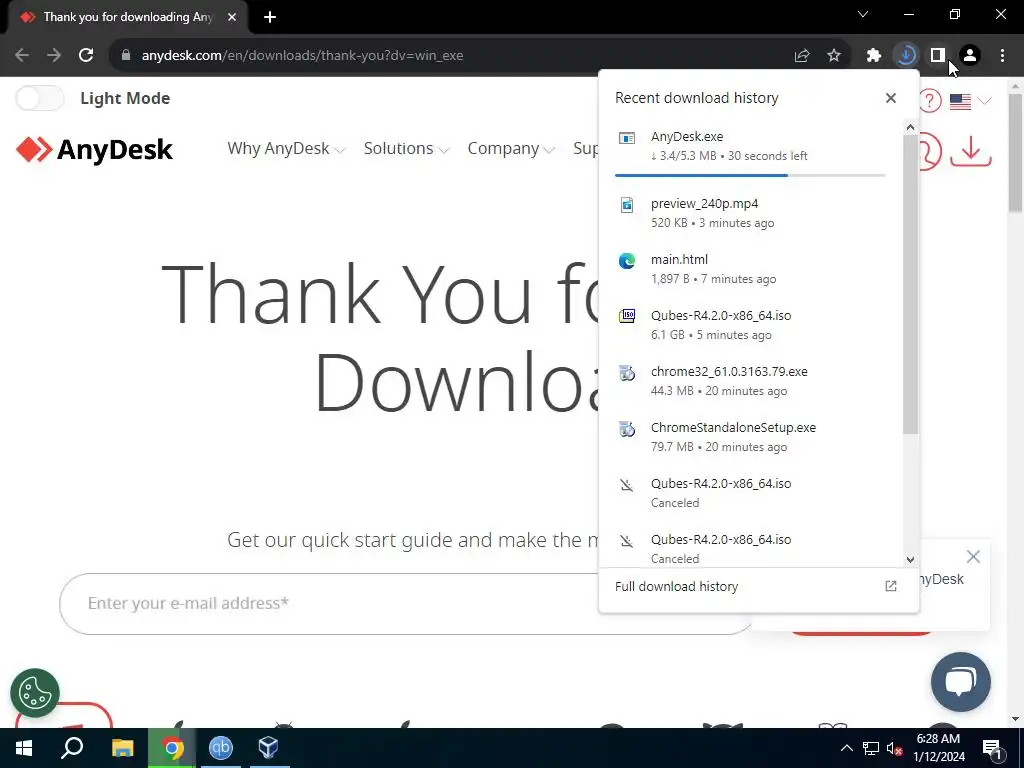Share this page icon in address bar
Image resolution: width=1024 pixels, height=768 pixels.
(x=802, y=56)
